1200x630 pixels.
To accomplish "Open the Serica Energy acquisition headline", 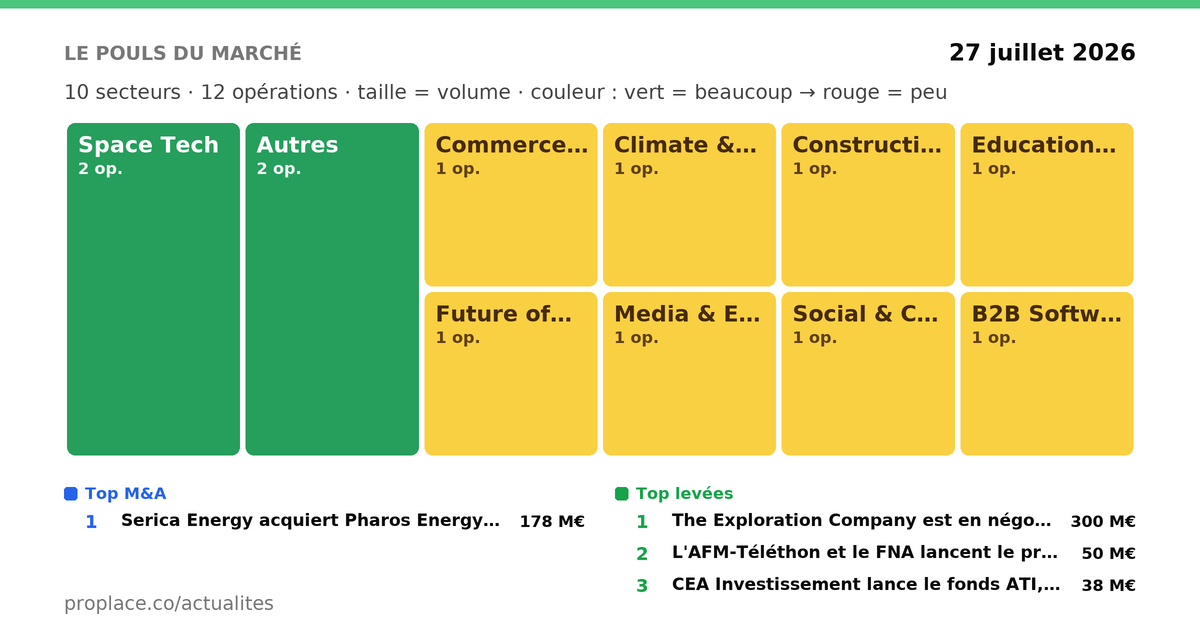I will point(310,521).
